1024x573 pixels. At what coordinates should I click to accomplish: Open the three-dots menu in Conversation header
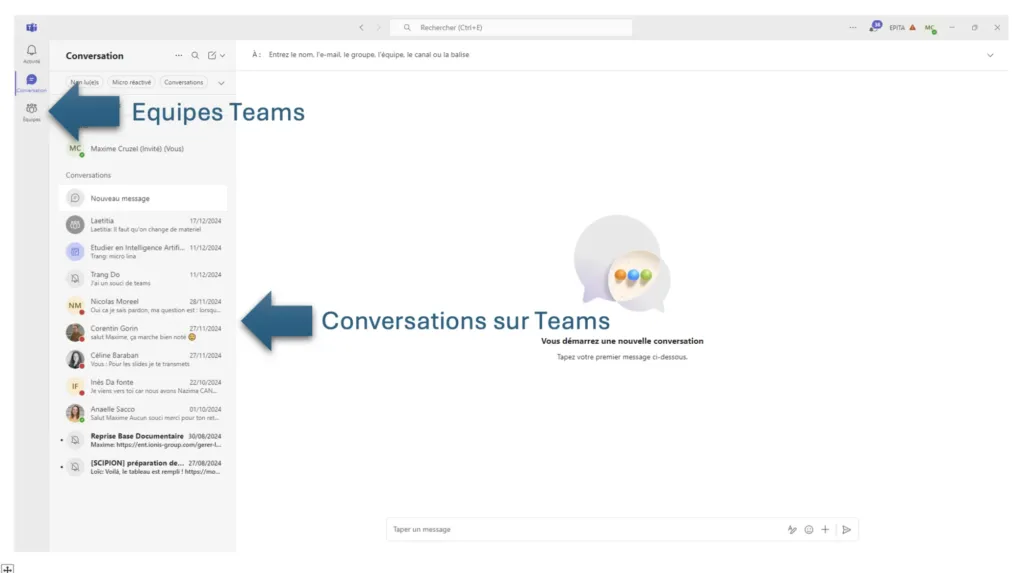point(178,56)
